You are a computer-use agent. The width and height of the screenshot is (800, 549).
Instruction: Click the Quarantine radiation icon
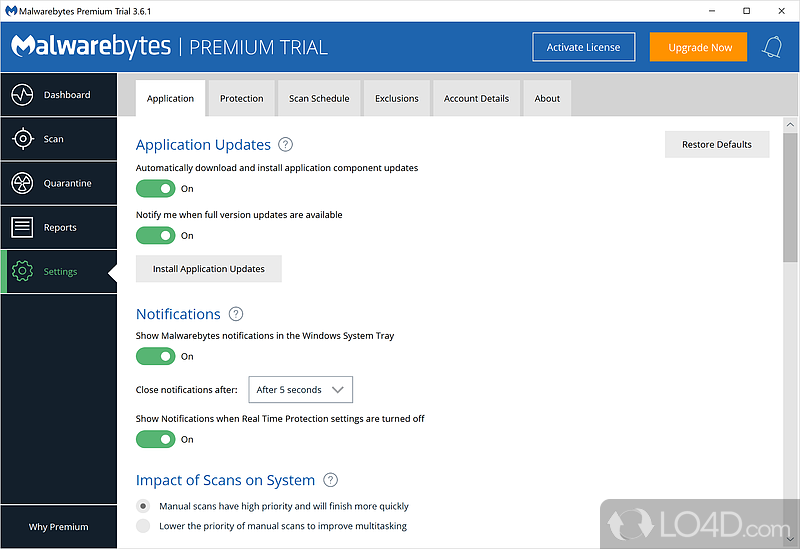22,183
